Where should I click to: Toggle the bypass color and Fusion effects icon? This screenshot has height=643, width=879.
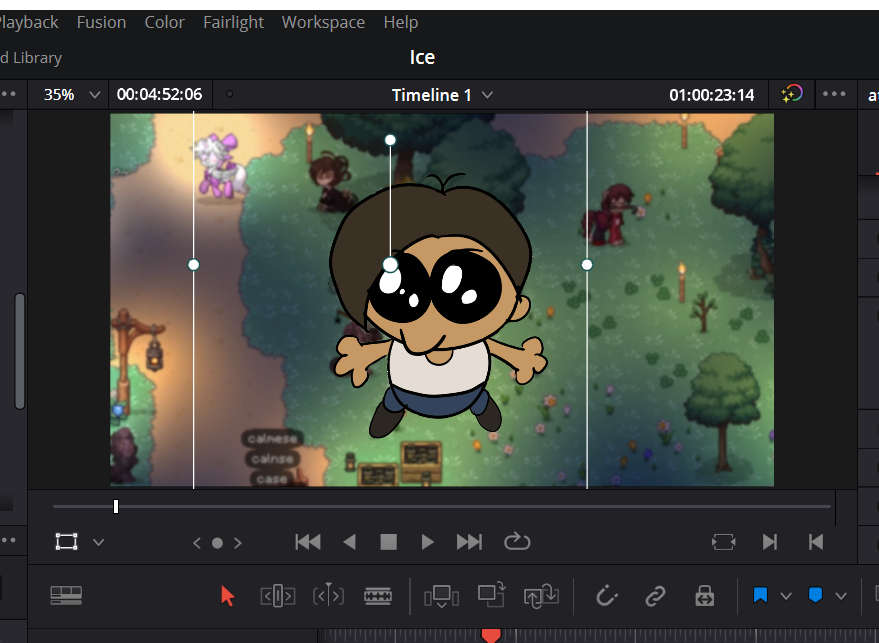[x=792, y=94]
